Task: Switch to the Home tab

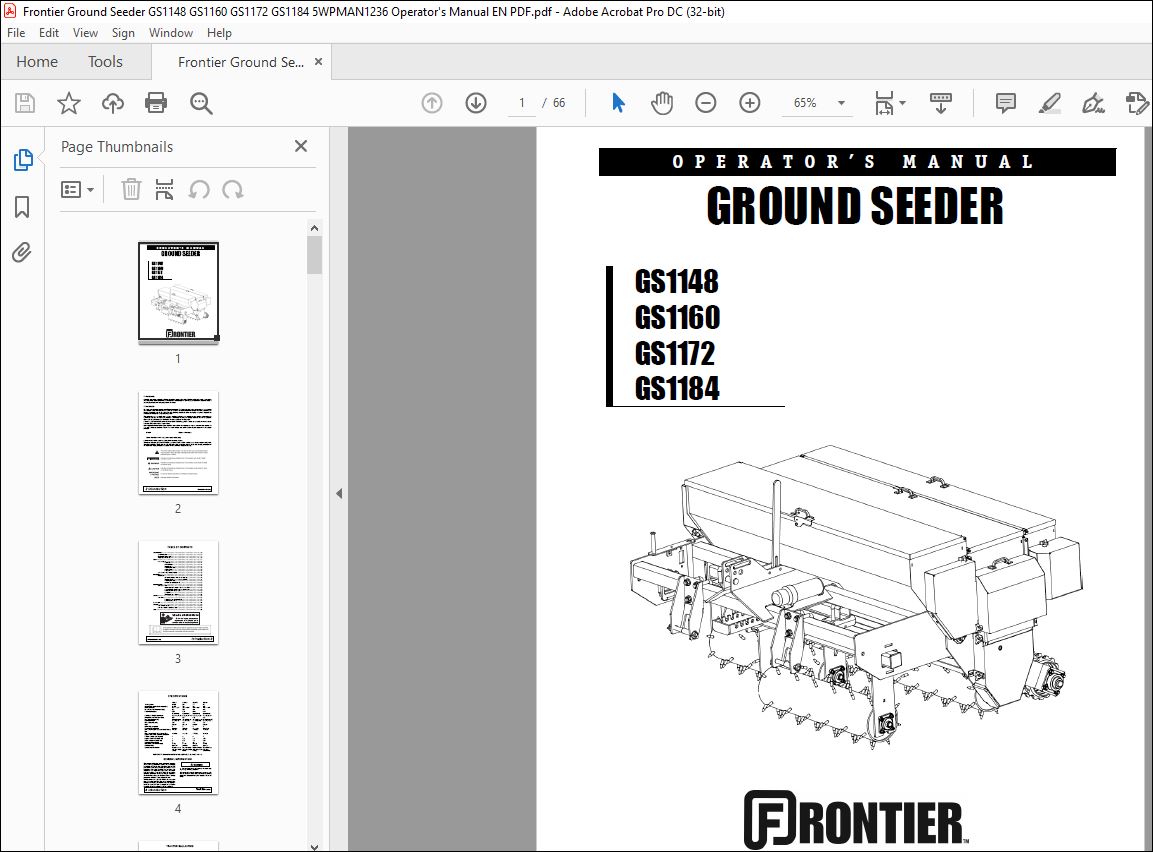Action: [x=37, y=62]
